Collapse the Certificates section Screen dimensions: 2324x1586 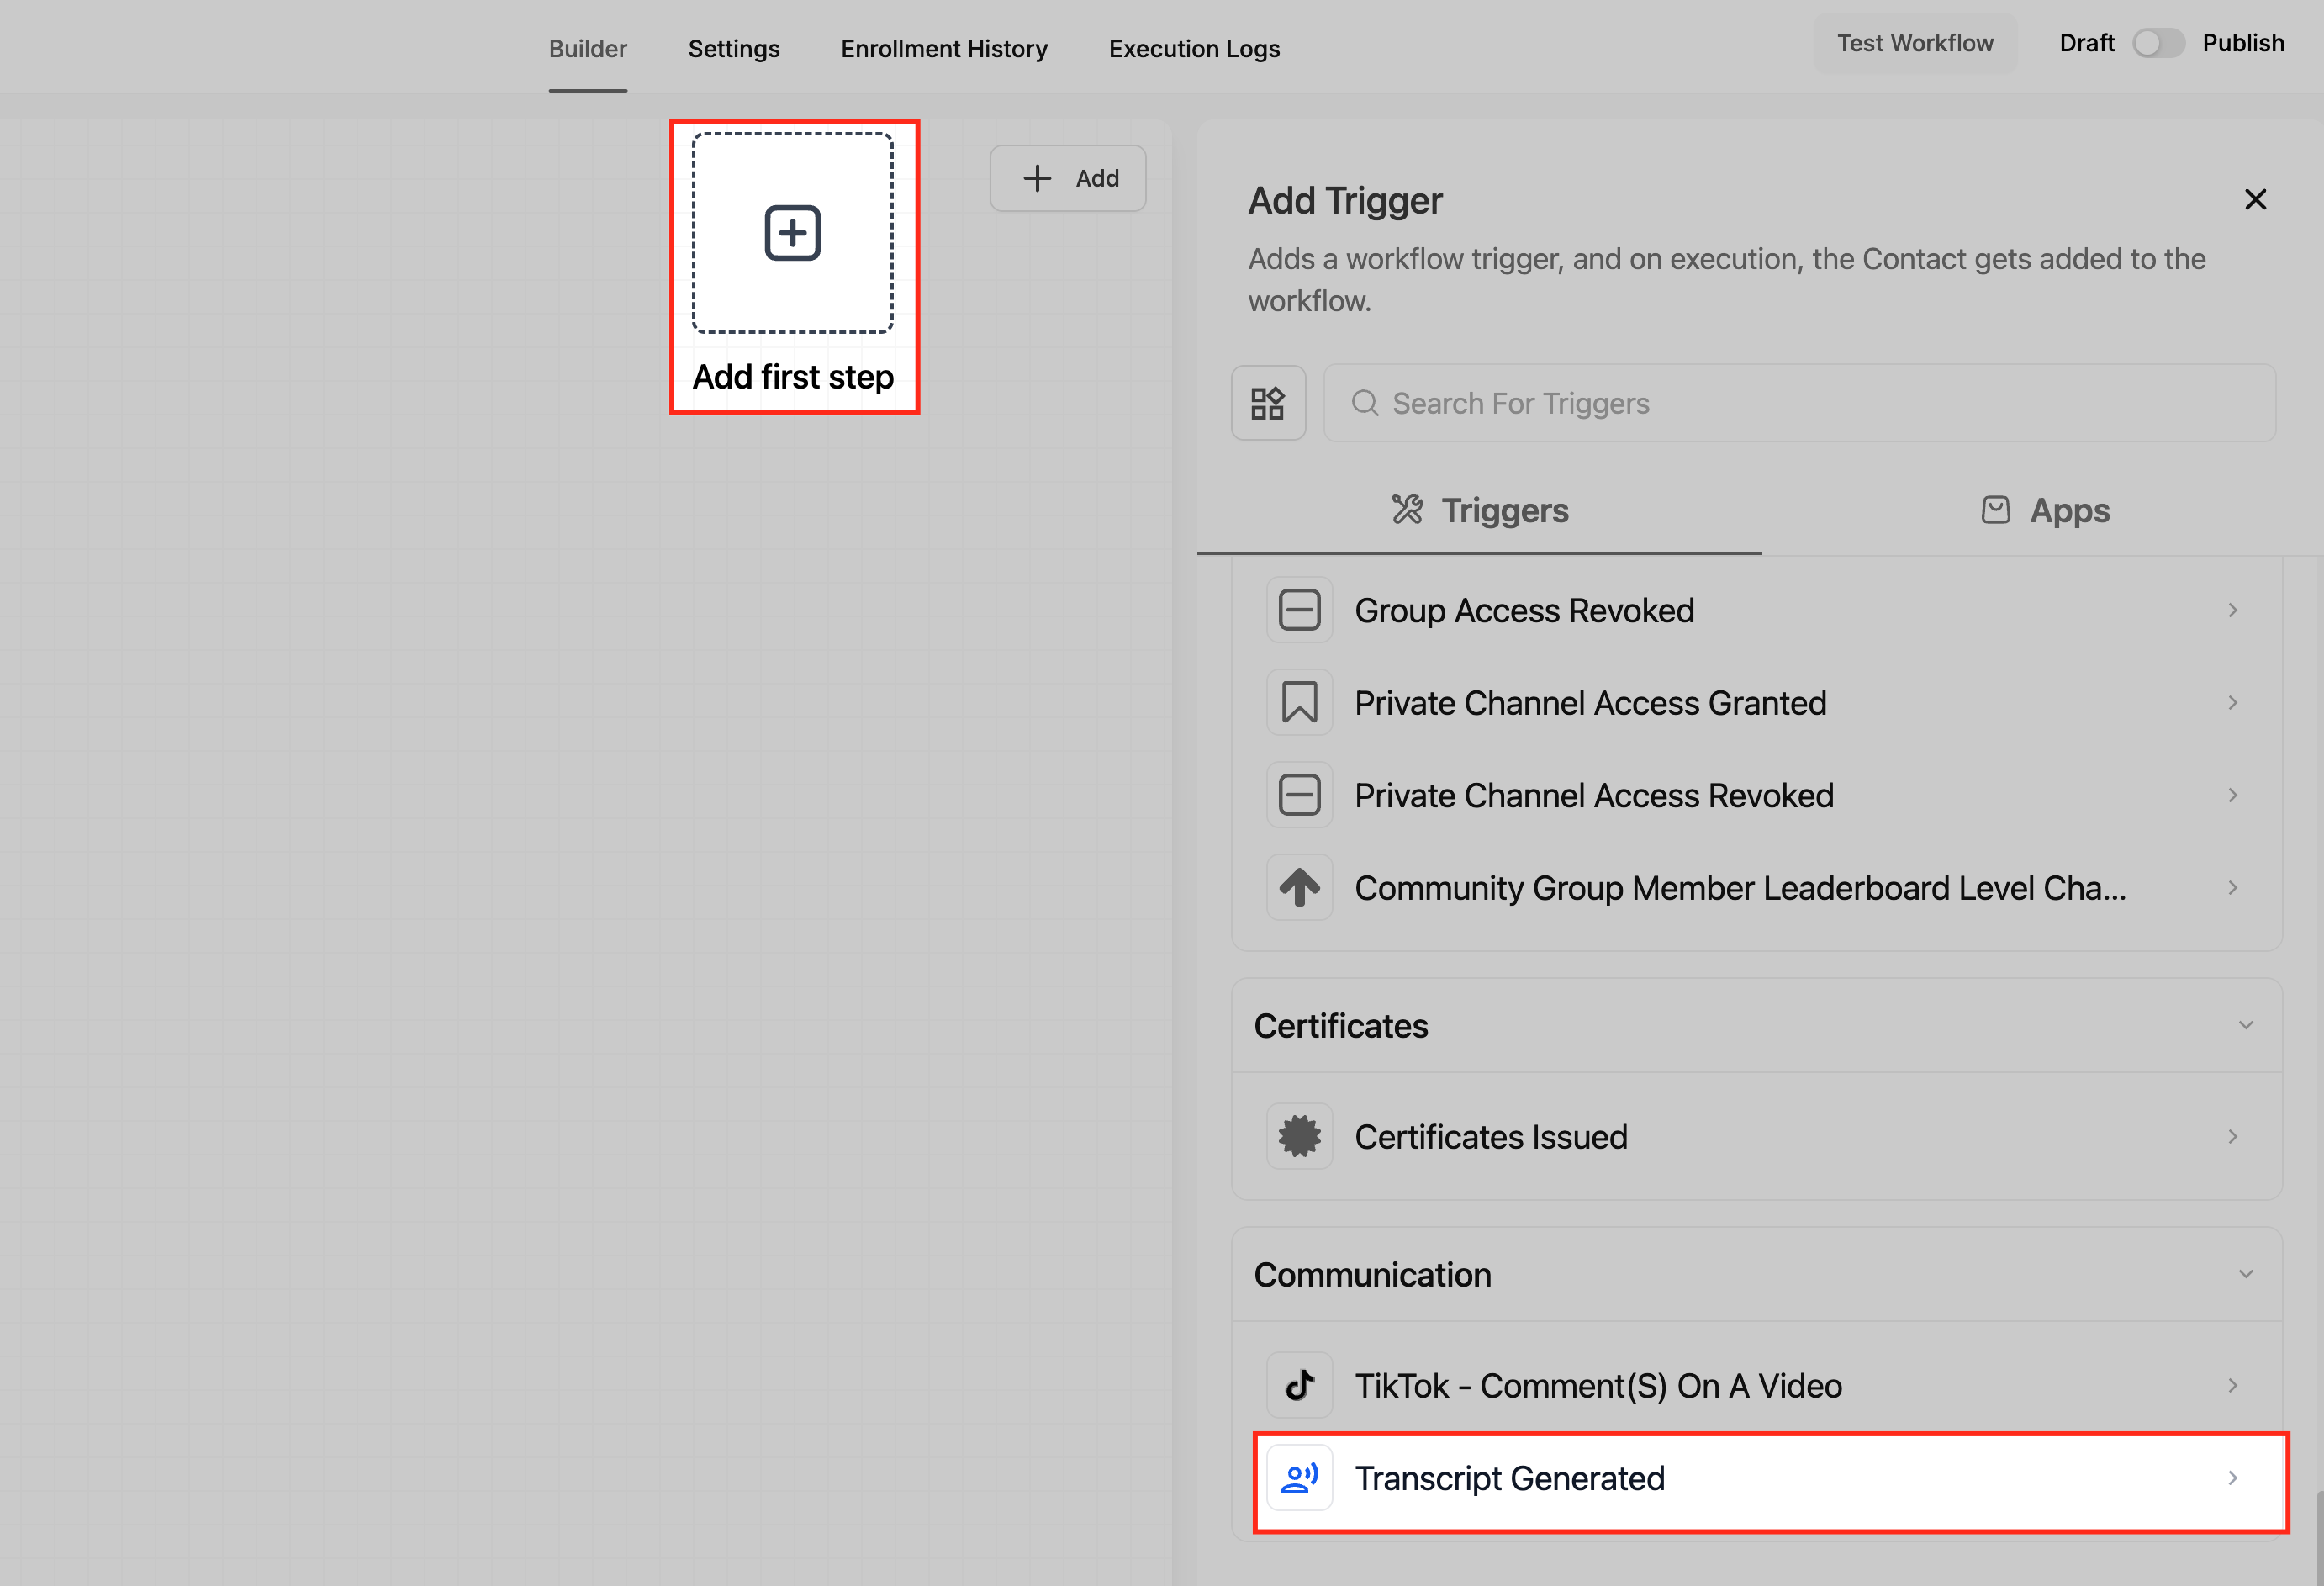2245,1025
